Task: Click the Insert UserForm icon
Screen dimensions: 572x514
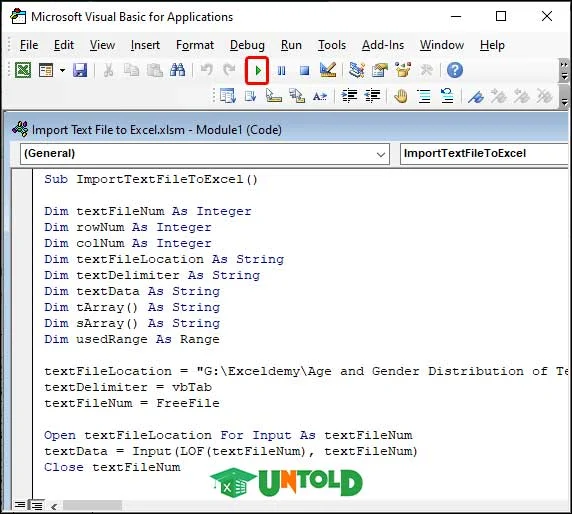Action: coord(46,70)
